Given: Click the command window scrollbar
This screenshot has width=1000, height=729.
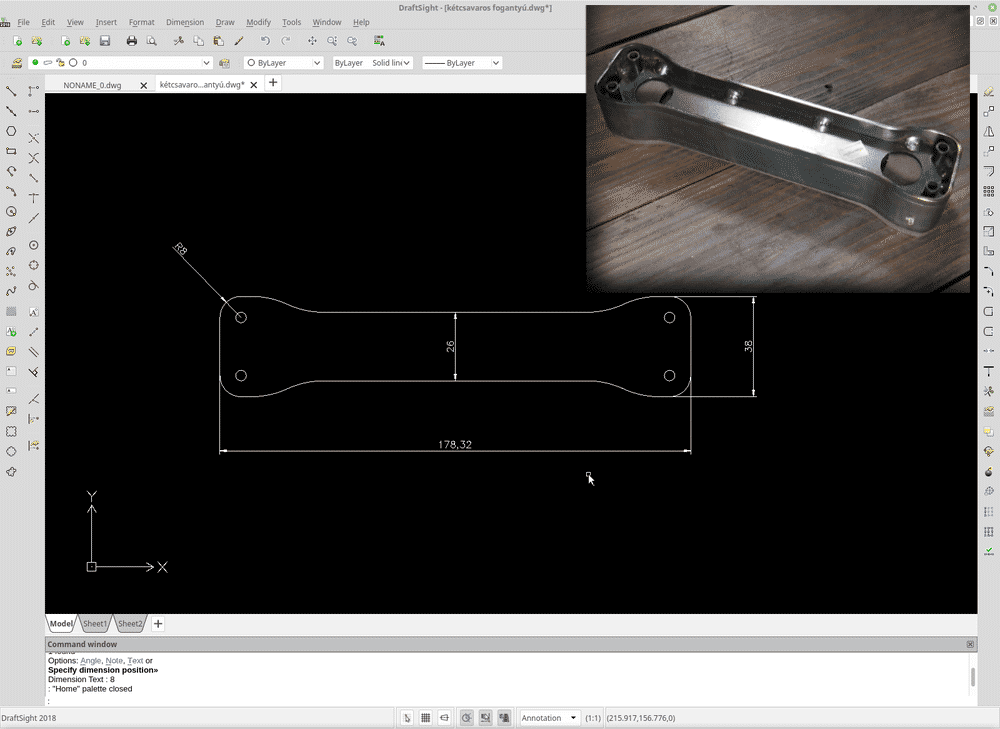Looking at the screenshot, I should point(973,677).
